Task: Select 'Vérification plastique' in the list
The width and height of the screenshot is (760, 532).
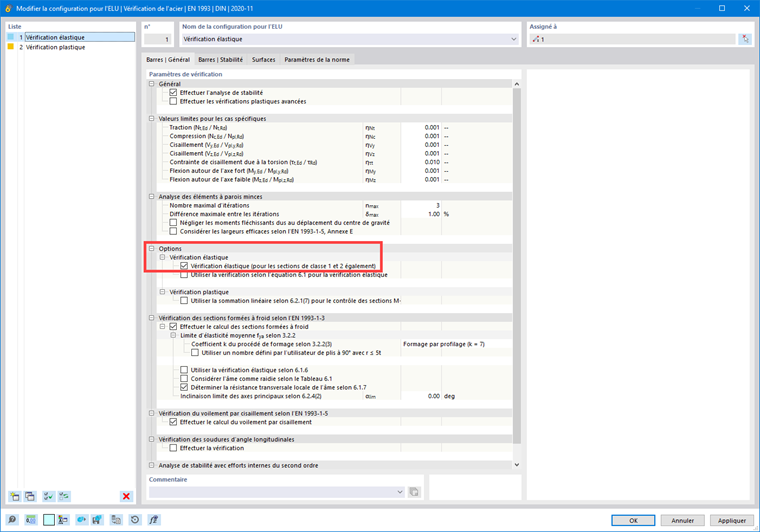Action: [55, 47]
